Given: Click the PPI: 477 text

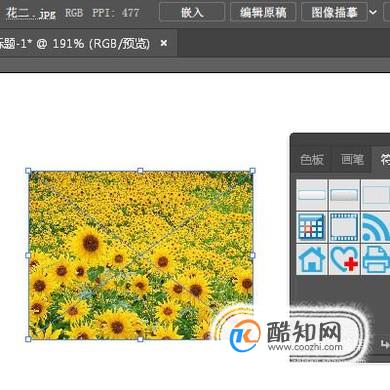Looking at the screenshot, I should 116,13.
